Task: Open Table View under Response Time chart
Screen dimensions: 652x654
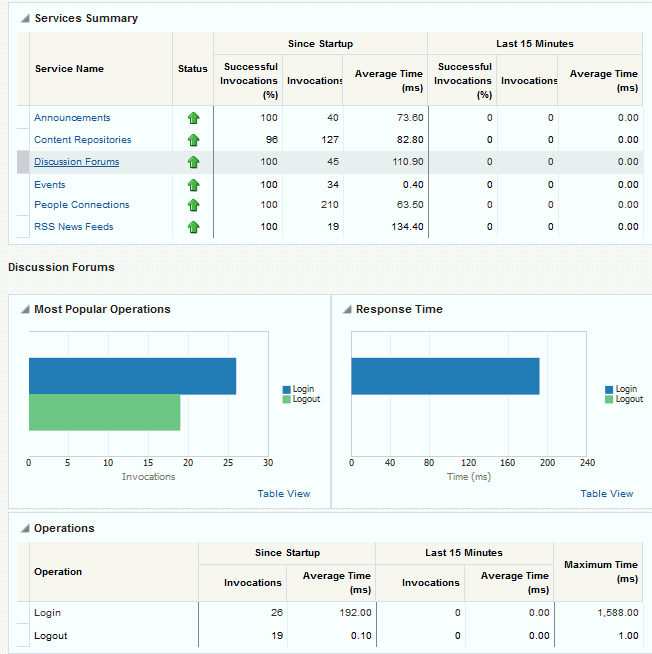Action: point(606,493)
